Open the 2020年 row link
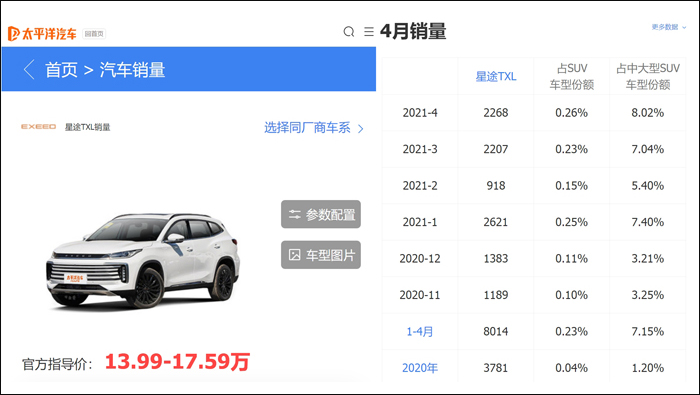The height and width of the screenshot is (395, 700). click(420, 368)
